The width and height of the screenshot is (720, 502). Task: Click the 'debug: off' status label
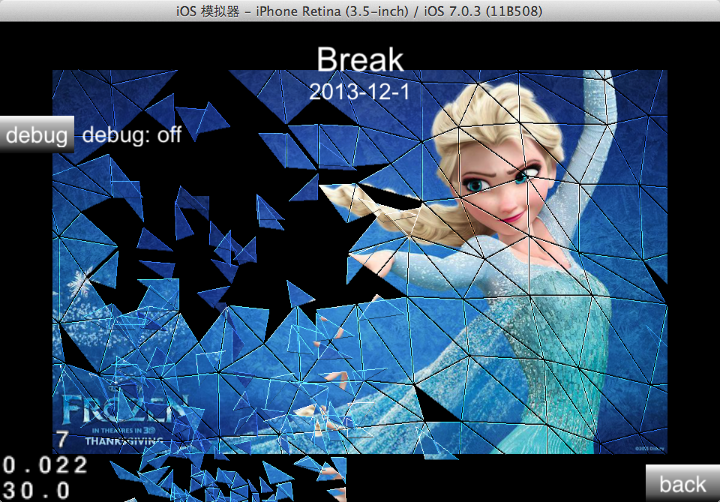tap(132, 135)
